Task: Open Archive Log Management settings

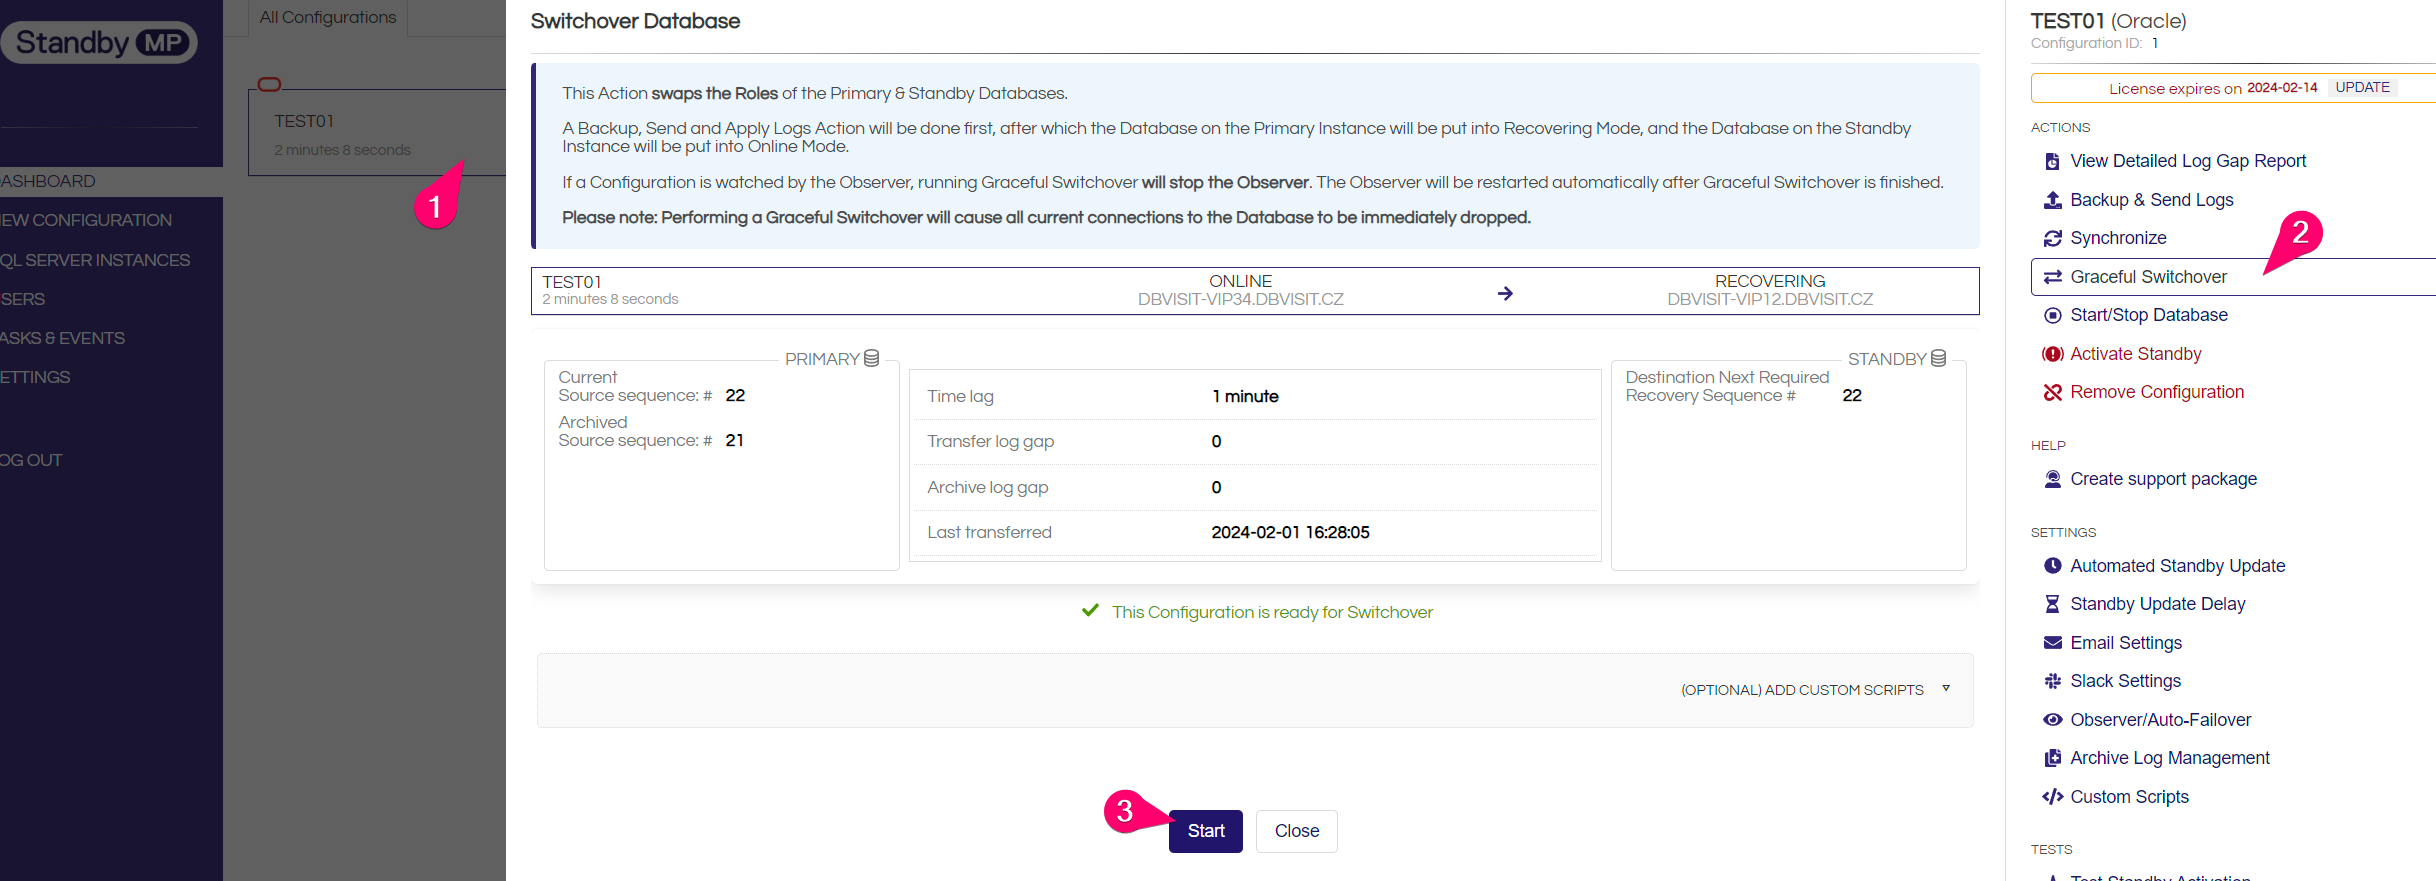Action: coord(2170,758)
